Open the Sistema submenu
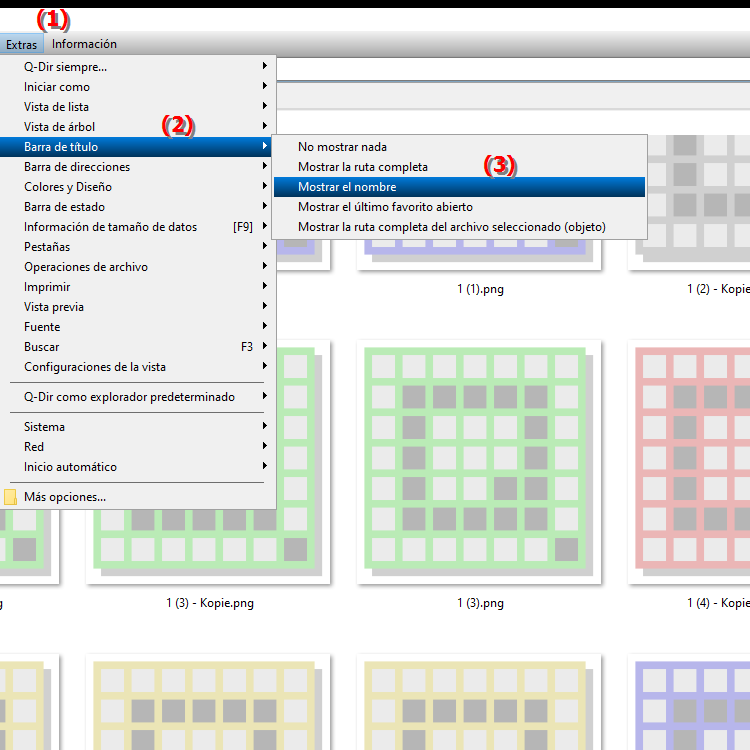This screenshot has width=750, height=750. click(138, 427)
